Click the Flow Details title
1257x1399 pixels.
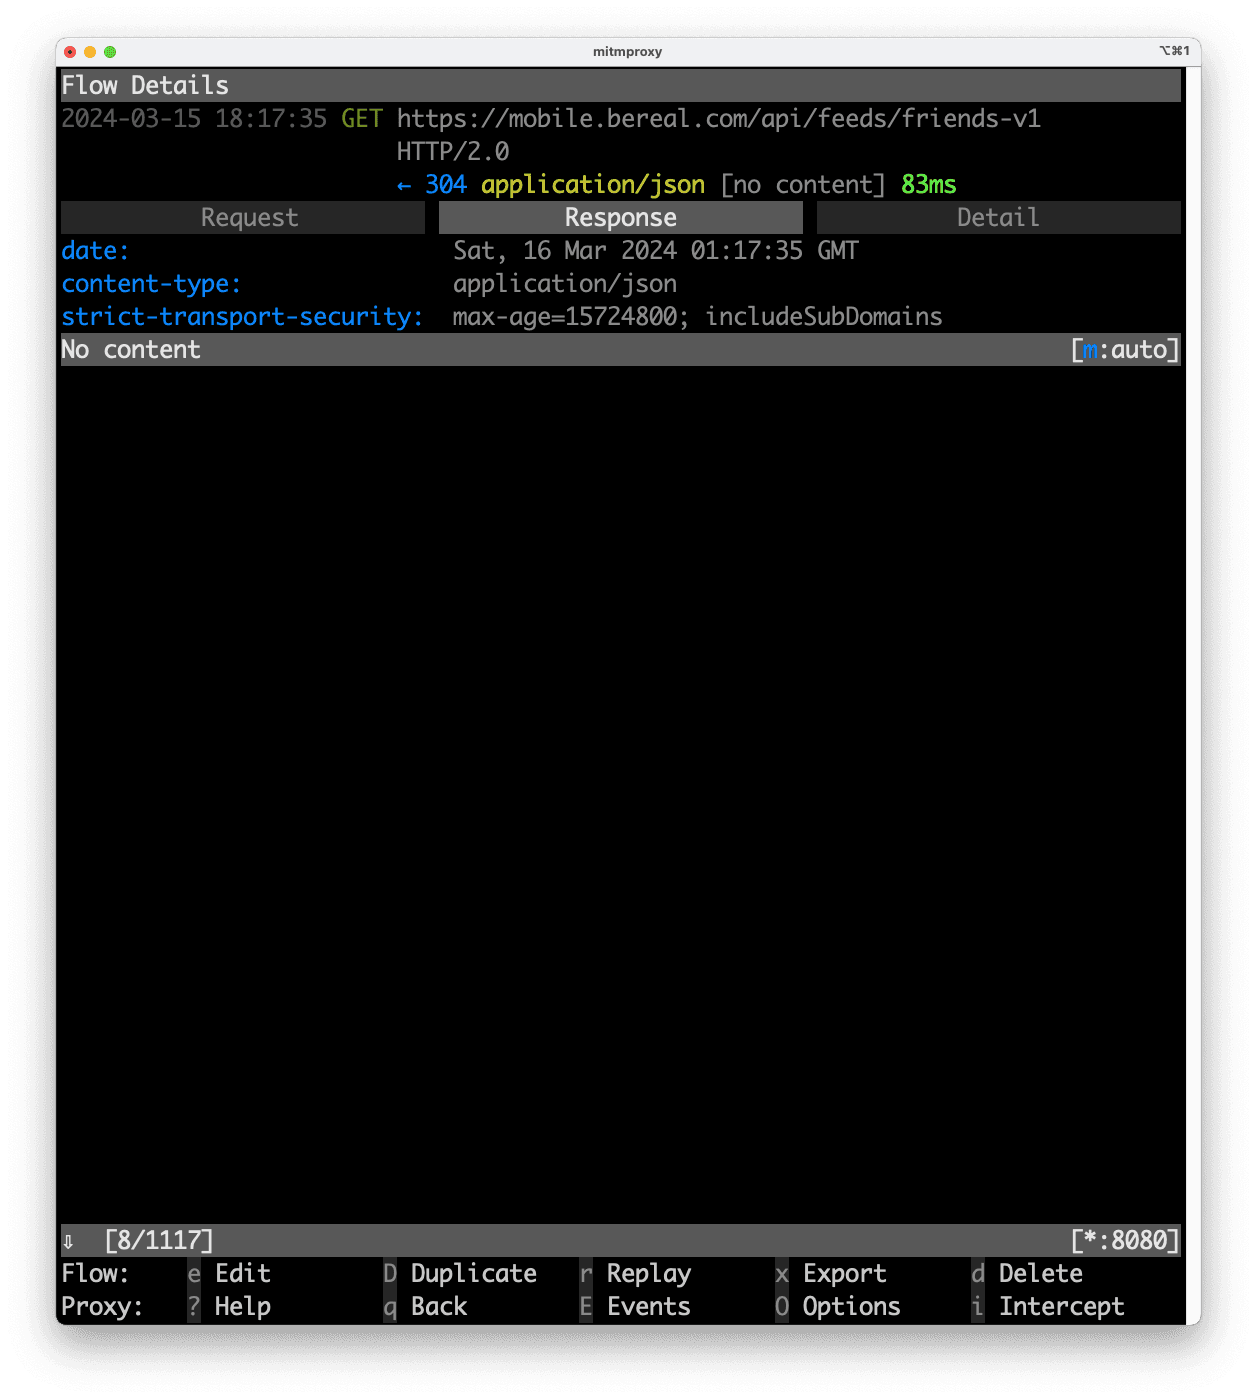click(x=145, y=85)
